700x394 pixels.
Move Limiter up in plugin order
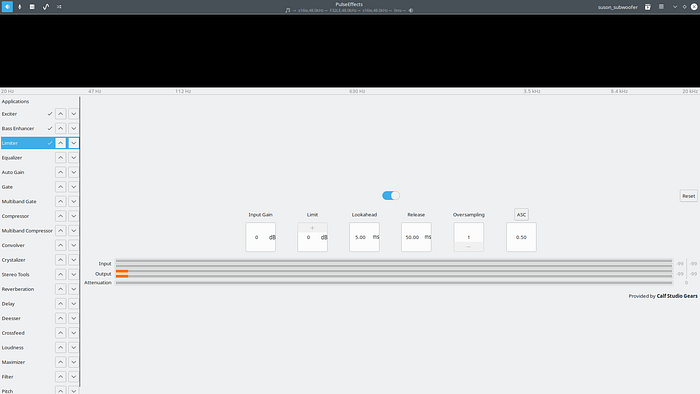[61, 143]
